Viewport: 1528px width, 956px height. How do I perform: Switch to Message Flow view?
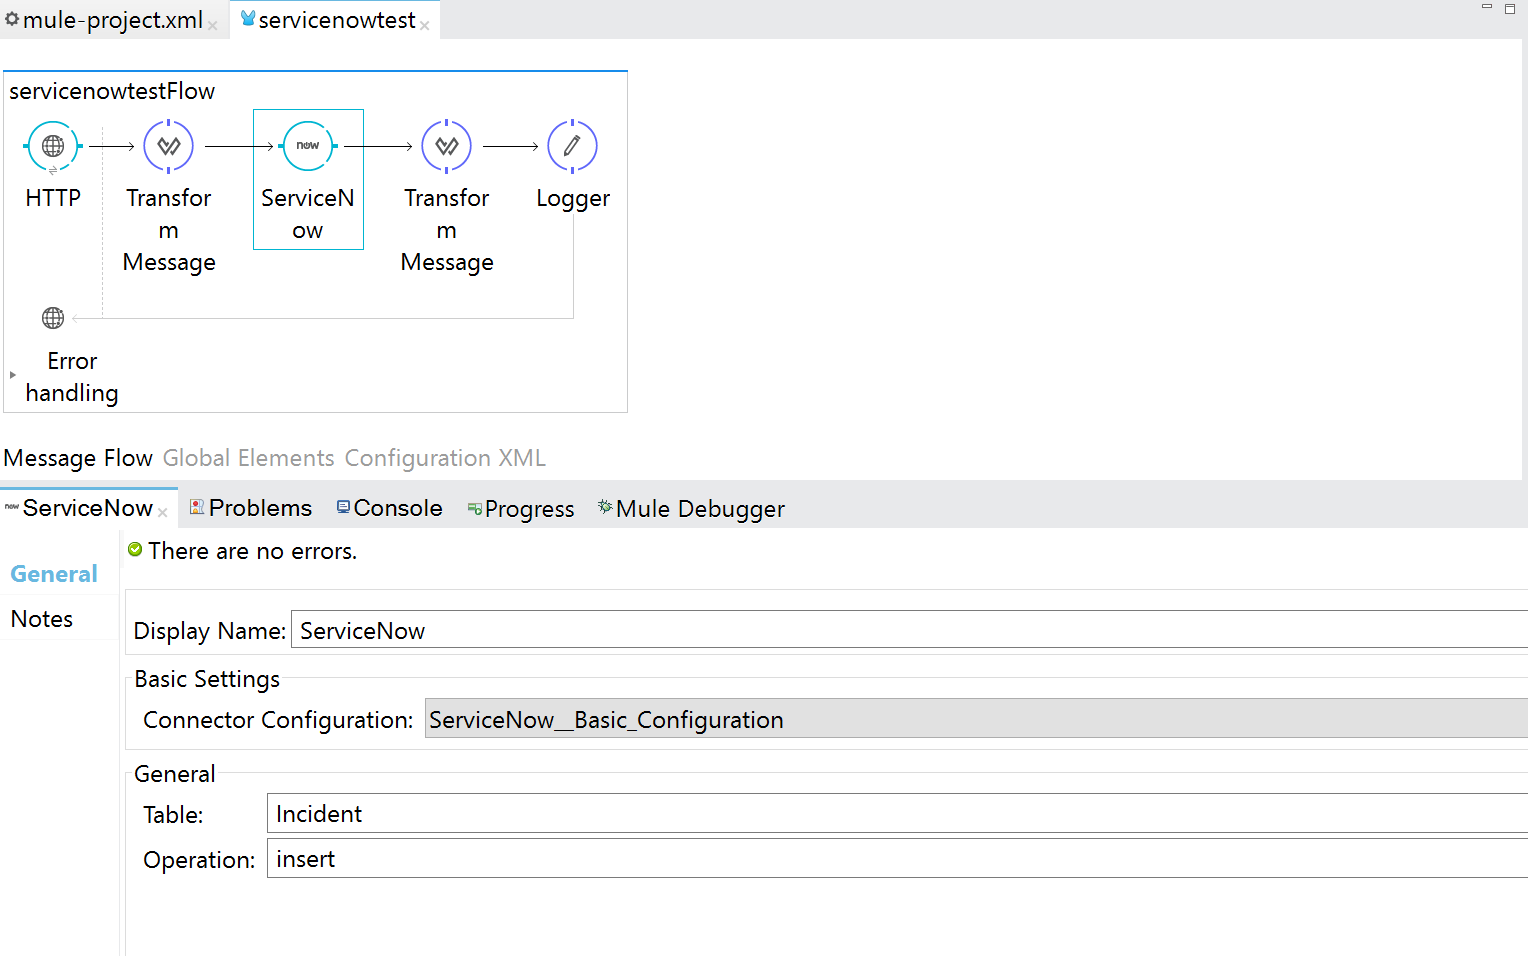pyautogui.click(x=78, y=458)
